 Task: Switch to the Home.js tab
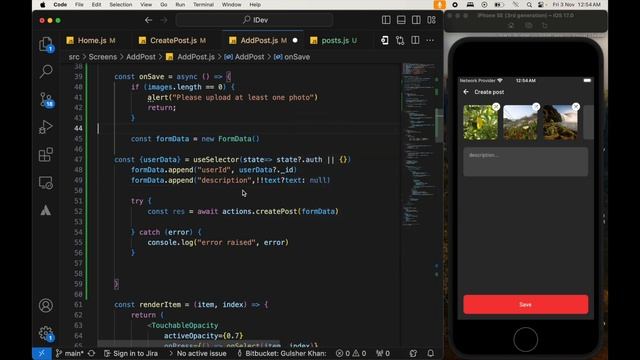(x=91, y=40)
